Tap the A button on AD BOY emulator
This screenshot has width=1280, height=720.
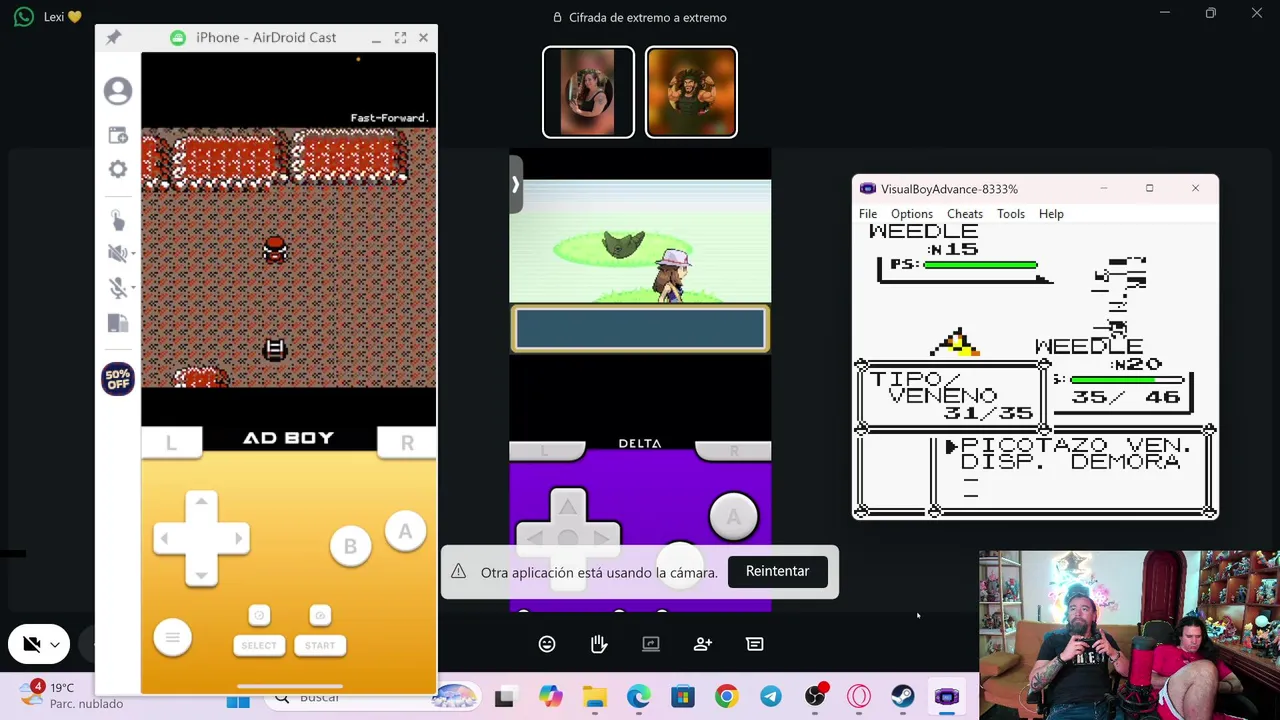[x=405, y=532]
